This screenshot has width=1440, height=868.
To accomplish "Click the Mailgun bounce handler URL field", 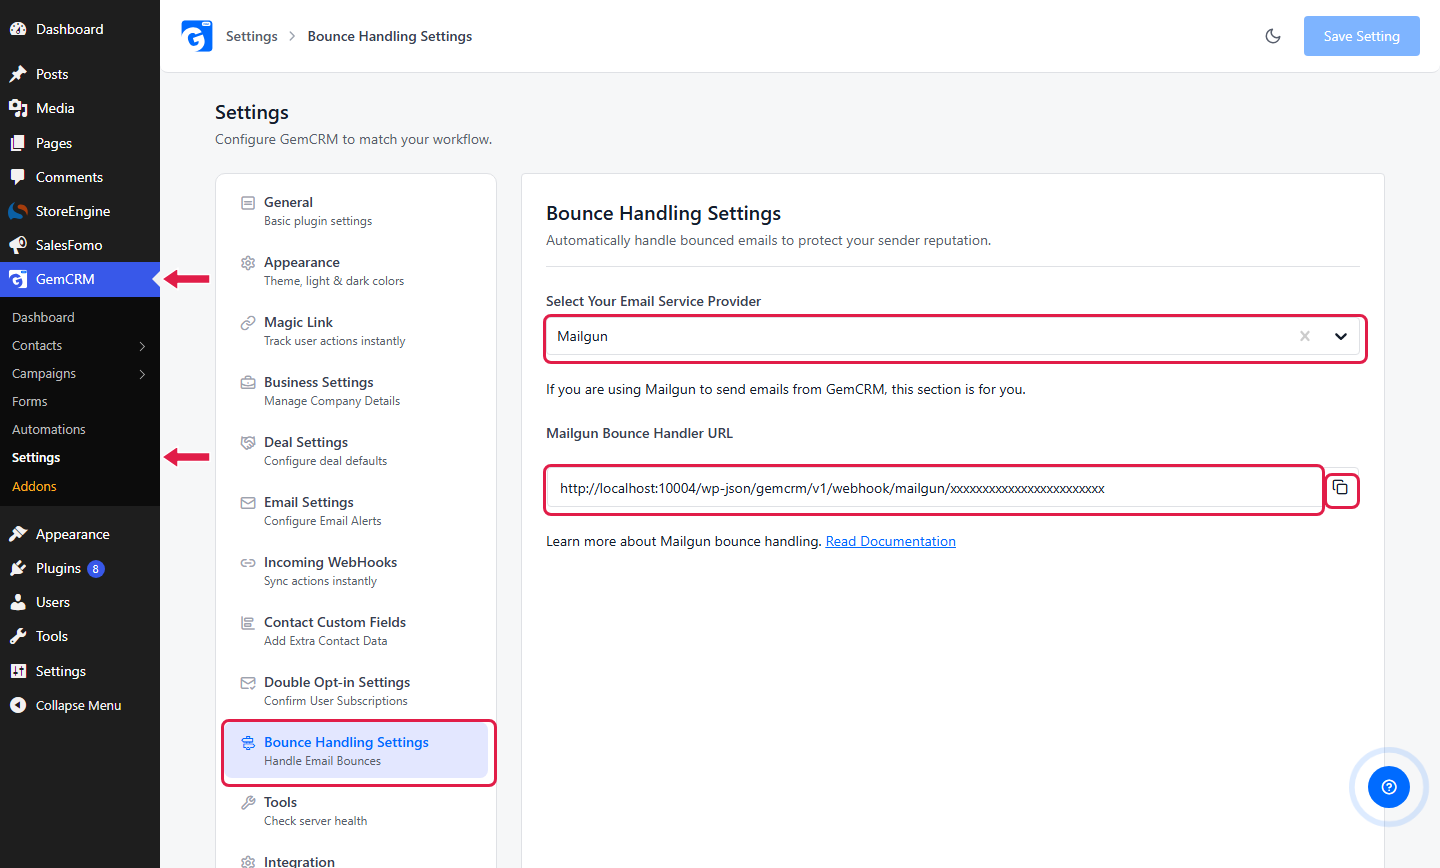I will [934, 489].
